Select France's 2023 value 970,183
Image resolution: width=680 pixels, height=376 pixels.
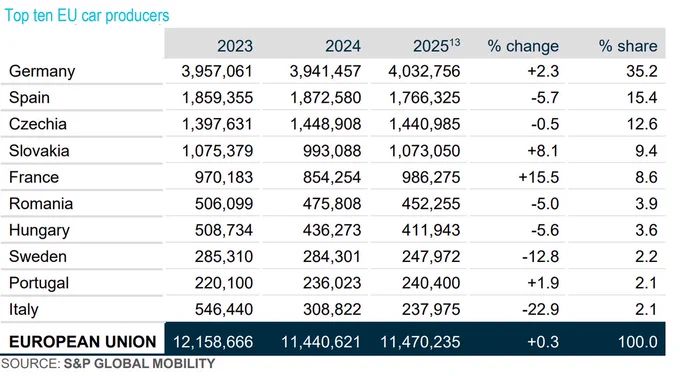coord(224,177)
